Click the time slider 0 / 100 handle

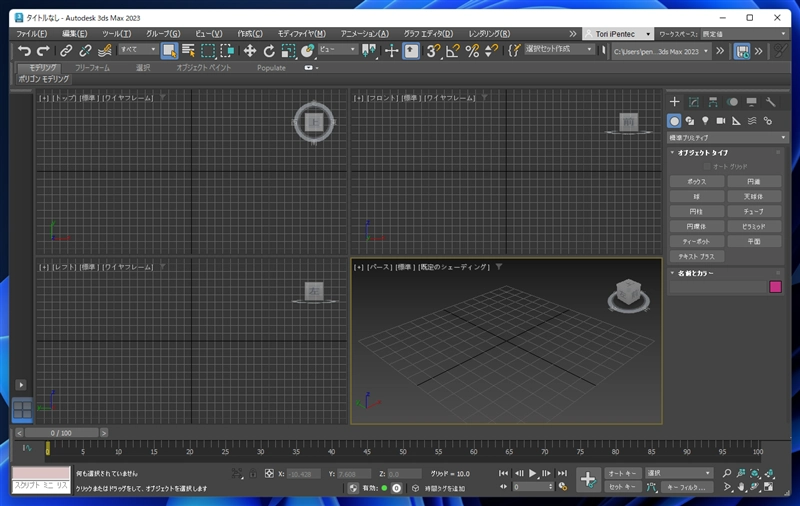tap(61, 433)
